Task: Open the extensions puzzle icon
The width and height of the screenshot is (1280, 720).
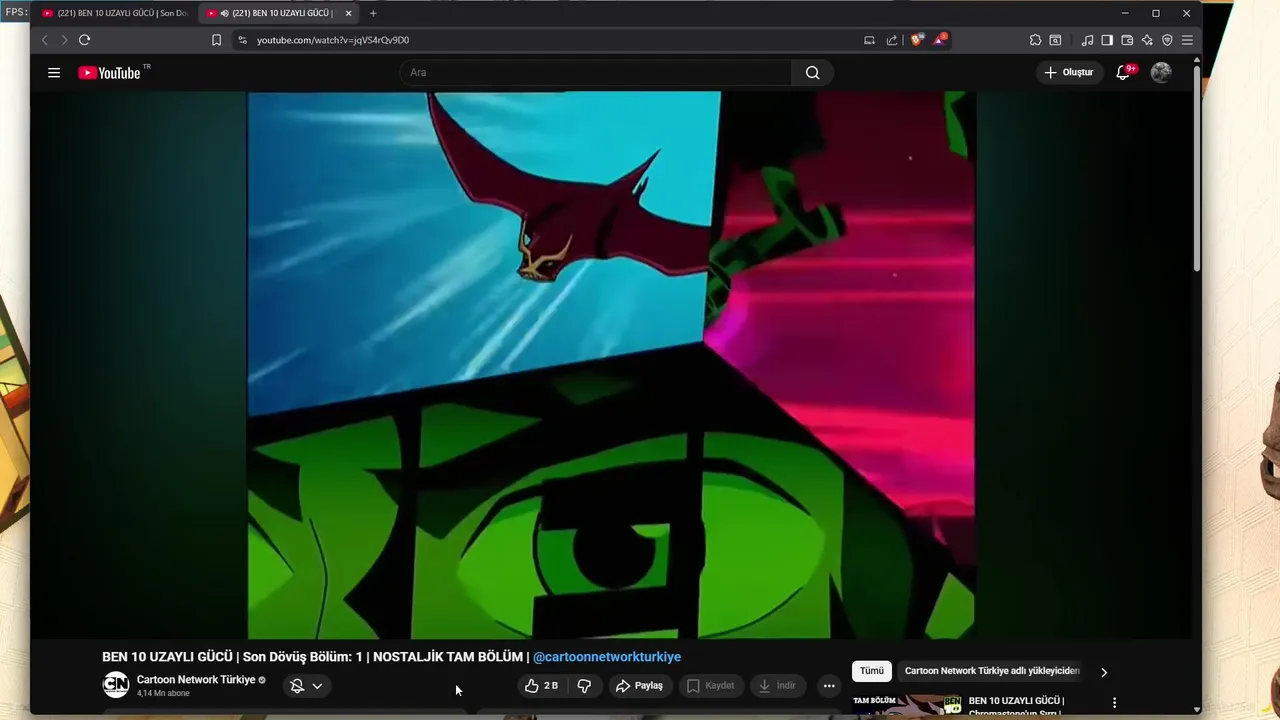Action: [1035, 40]
